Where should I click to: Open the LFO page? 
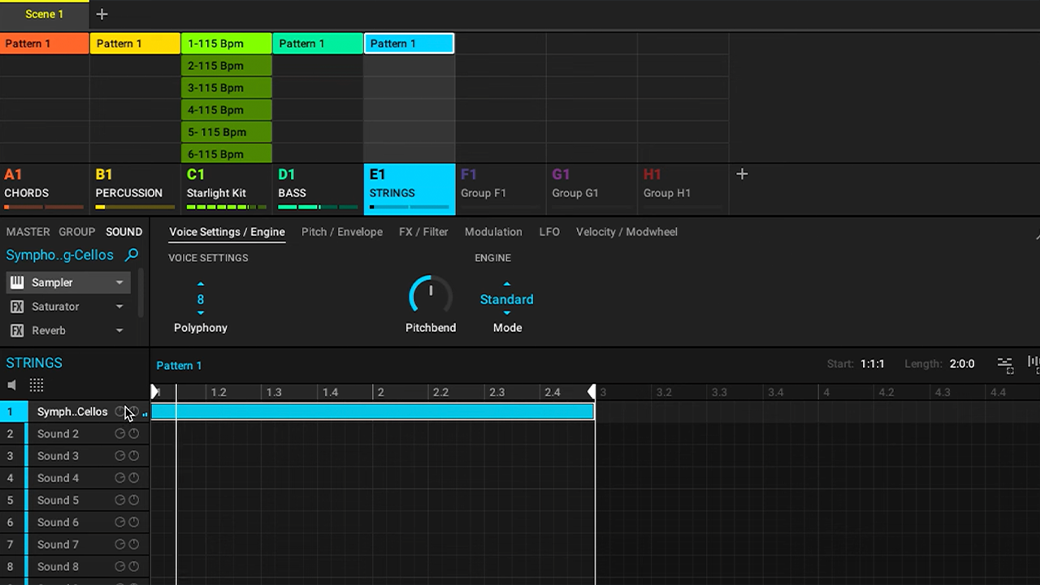coord(549,232)
